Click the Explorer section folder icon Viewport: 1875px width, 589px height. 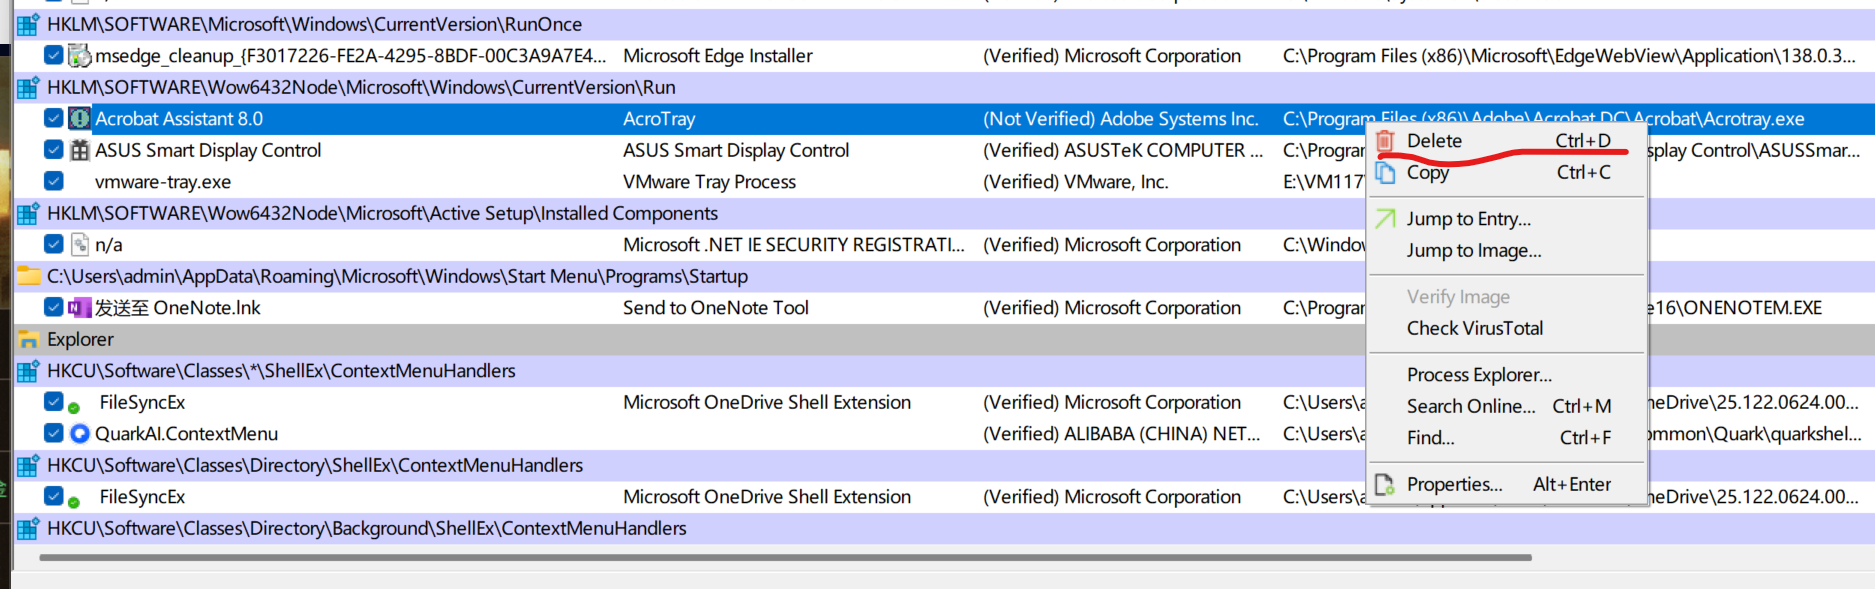click(28, 340)
